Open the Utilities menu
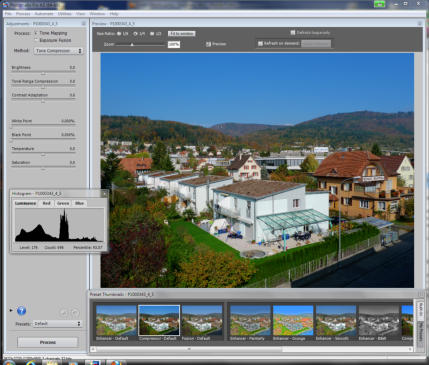 pyautogui.click(x=65, y=14)
